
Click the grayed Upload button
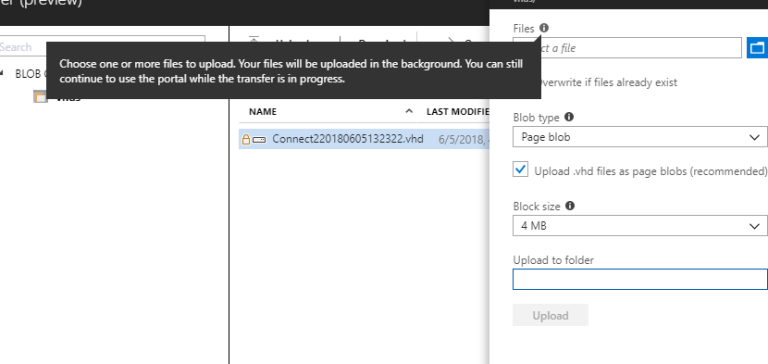551,315
